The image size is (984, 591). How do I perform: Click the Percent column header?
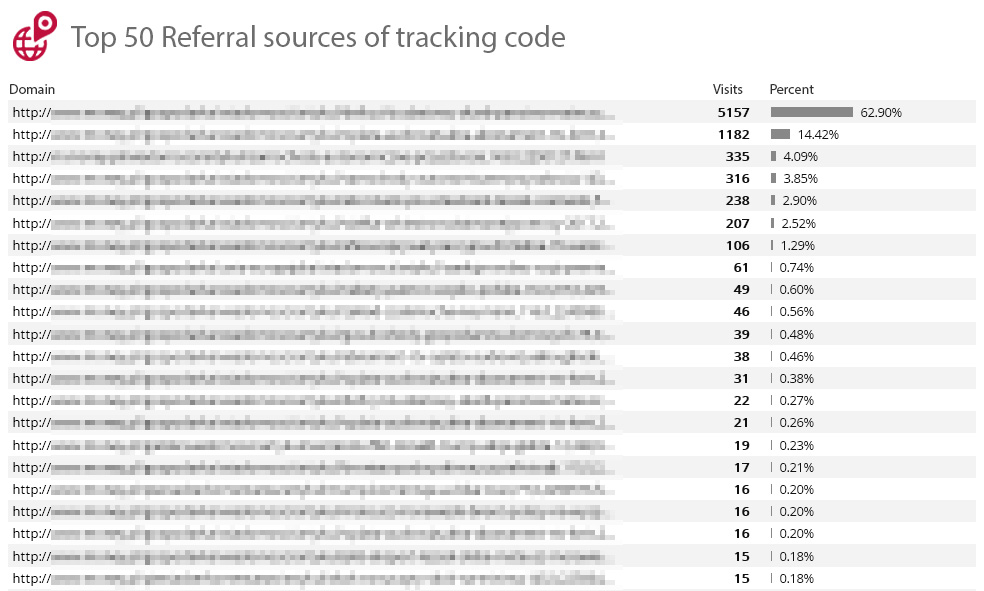[x=791, y=89]
